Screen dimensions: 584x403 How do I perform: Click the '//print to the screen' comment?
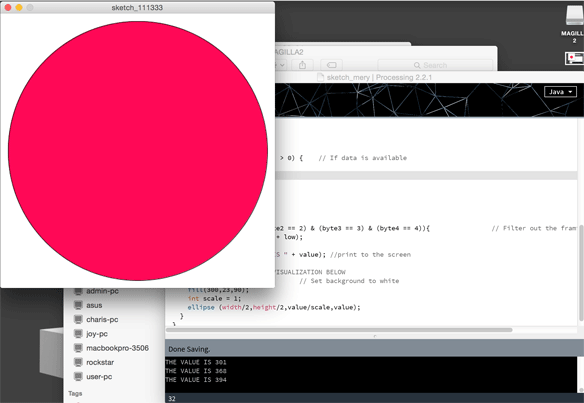click(370, 255)
